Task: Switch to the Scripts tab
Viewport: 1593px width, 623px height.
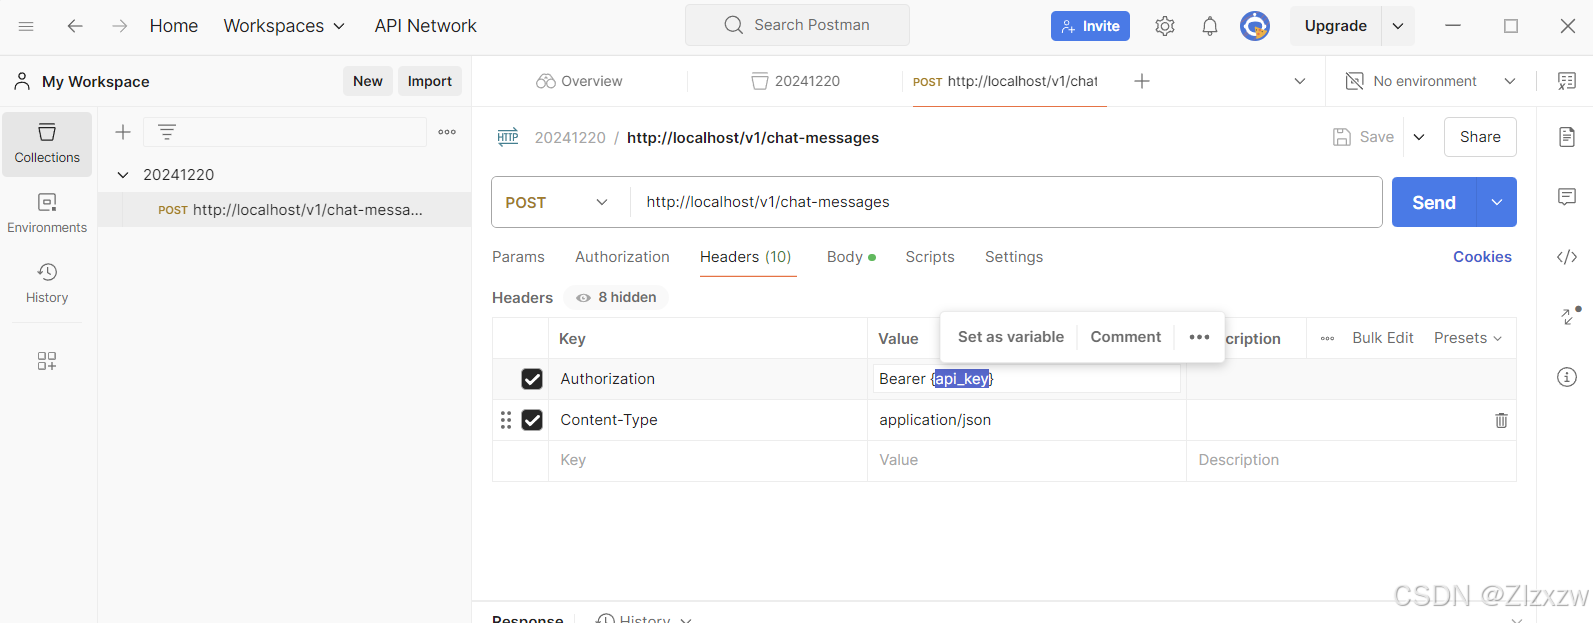Action: coord(930,257)
